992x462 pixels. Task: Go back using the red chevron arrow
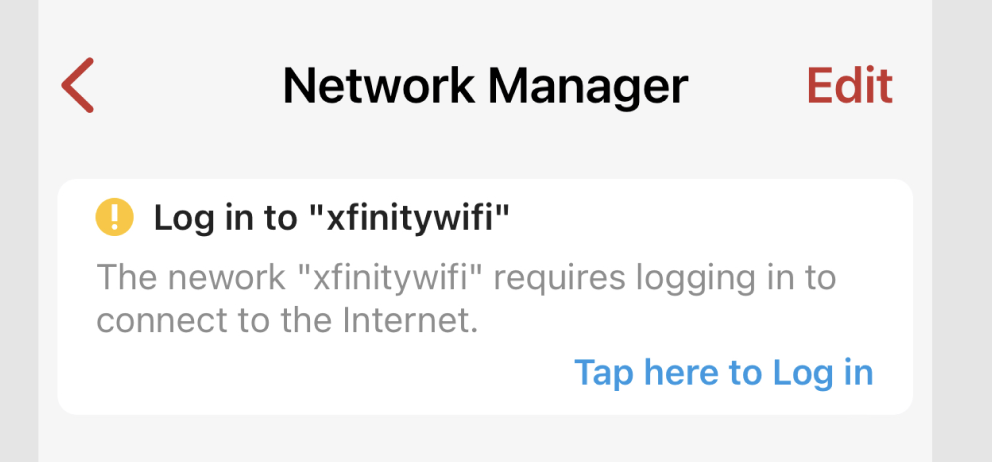pyautogui.click(x=78, y=85)
